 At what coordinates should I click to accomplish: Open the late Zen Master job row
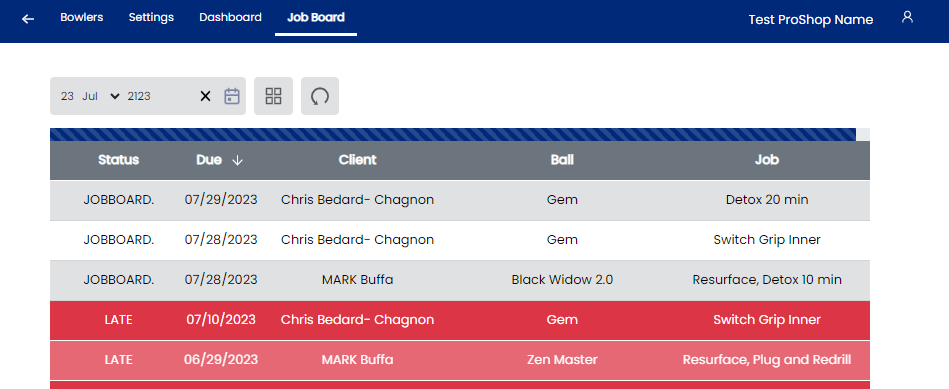[x=460, y=359]
